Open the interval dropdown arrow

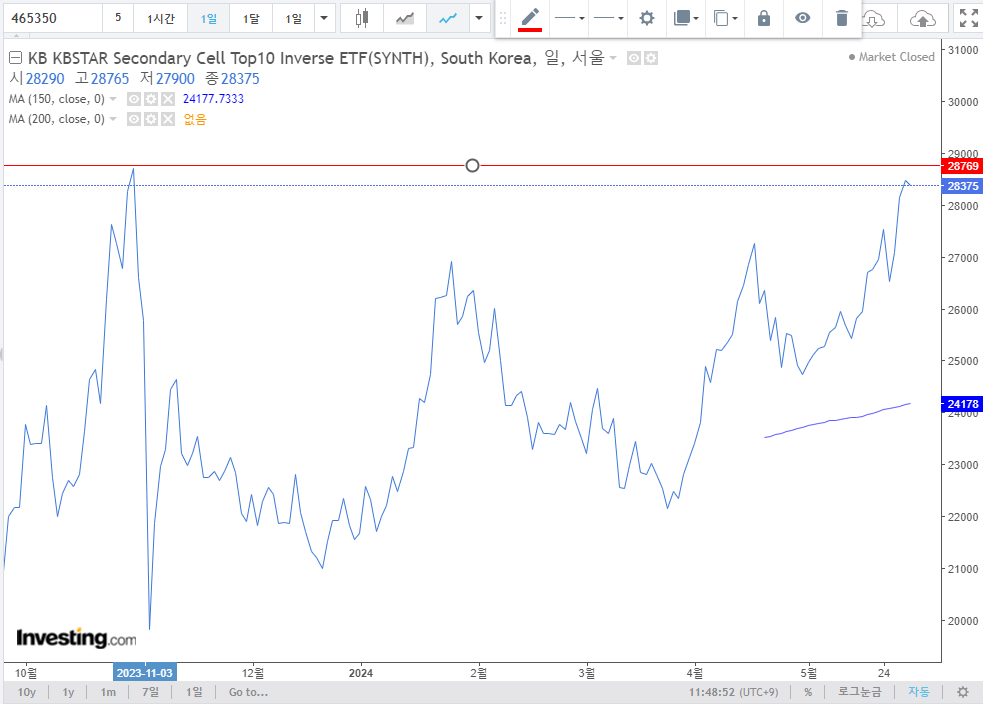pos(324,18)
